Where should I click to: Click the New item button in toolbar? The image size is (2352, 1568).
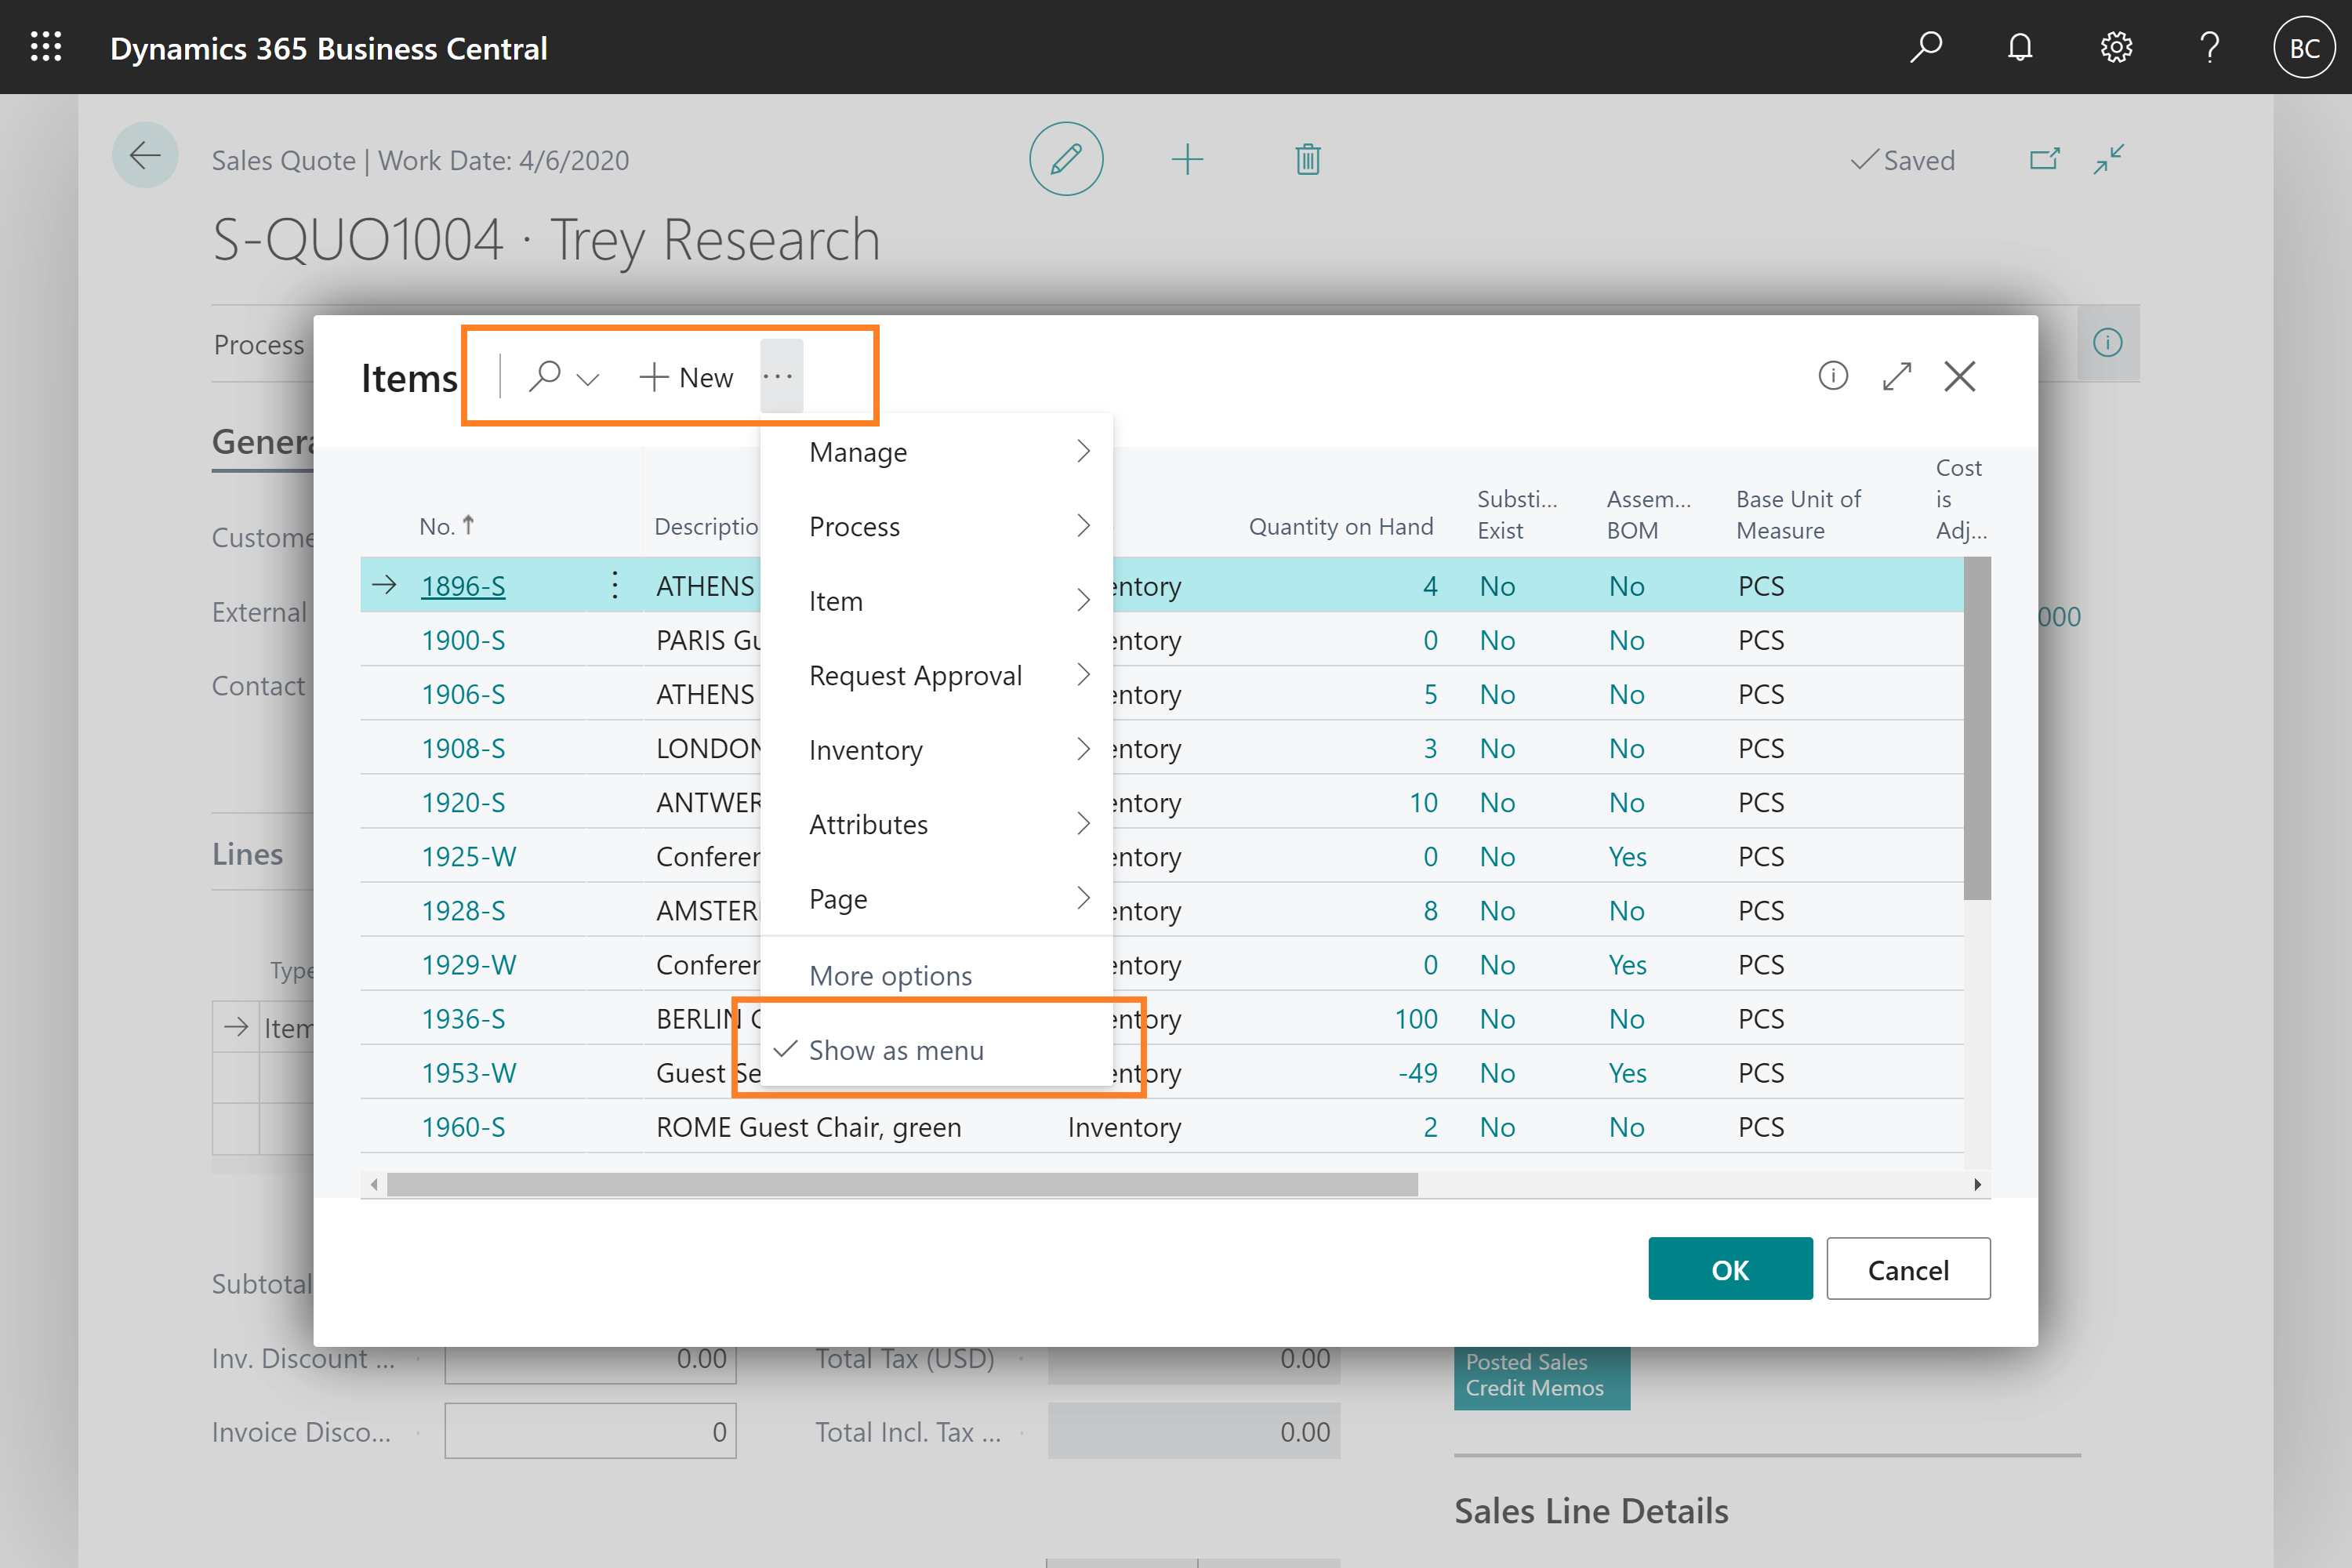point(686,375)
